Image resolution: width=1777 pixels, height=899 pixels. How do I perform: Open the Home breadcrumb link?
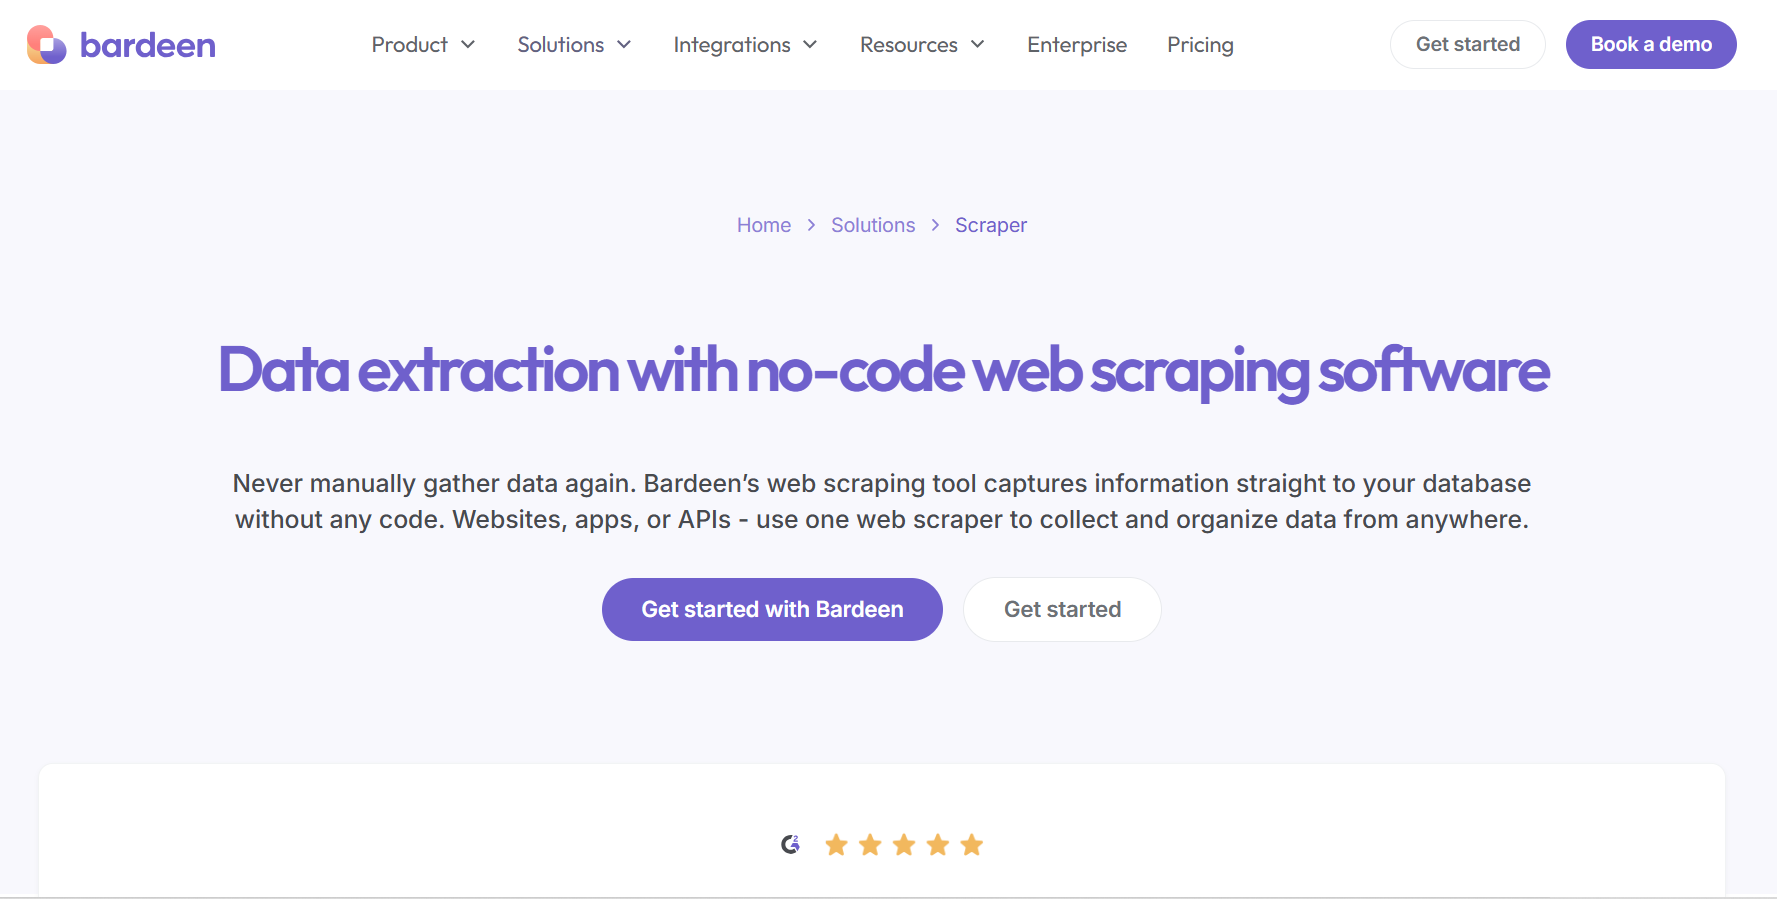point(763,225)
